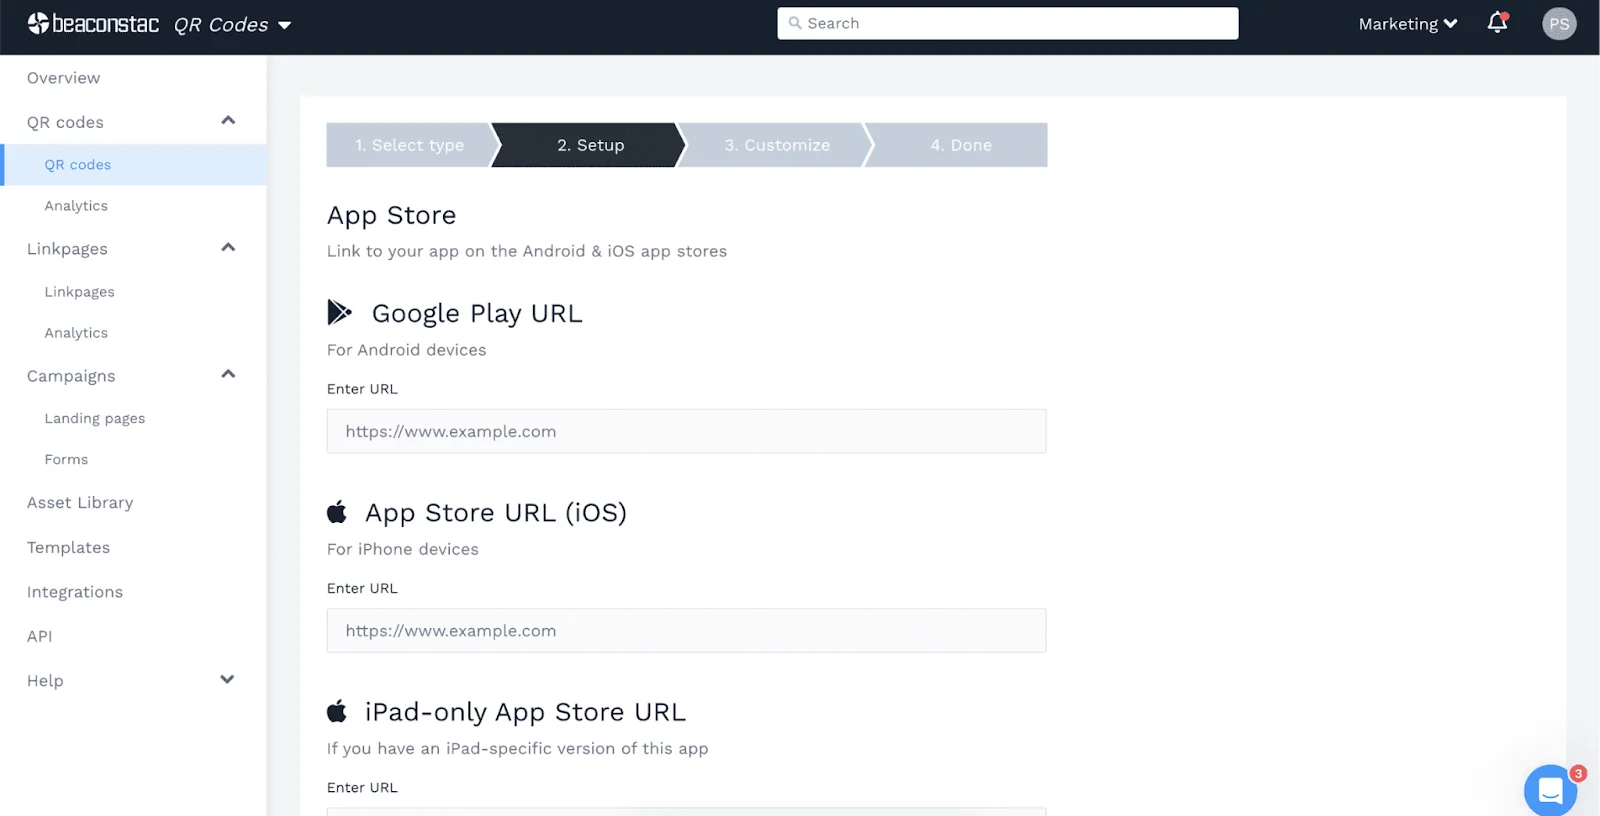
Task: Open the chat support widget
Action: 1550,791
